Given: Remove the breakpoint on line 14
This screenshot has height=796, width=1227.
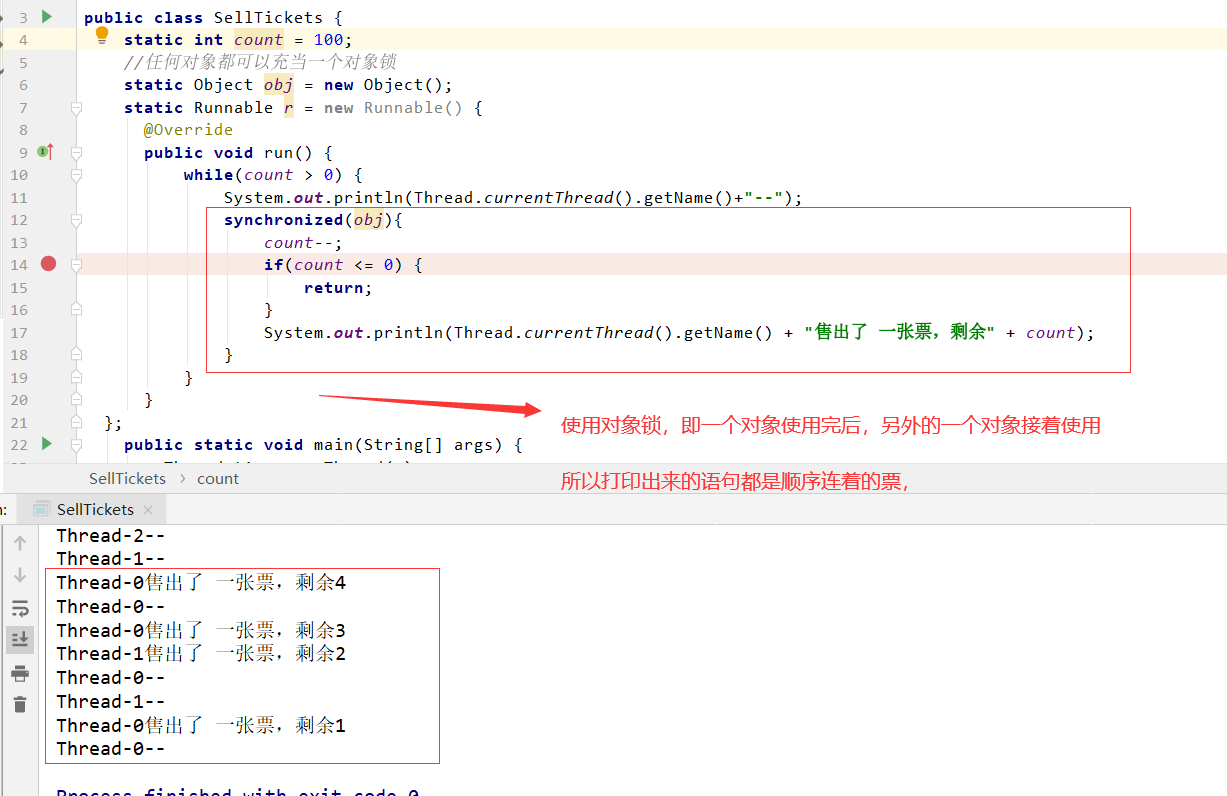Looking at the screenshot, I should [x=47, y=264].
